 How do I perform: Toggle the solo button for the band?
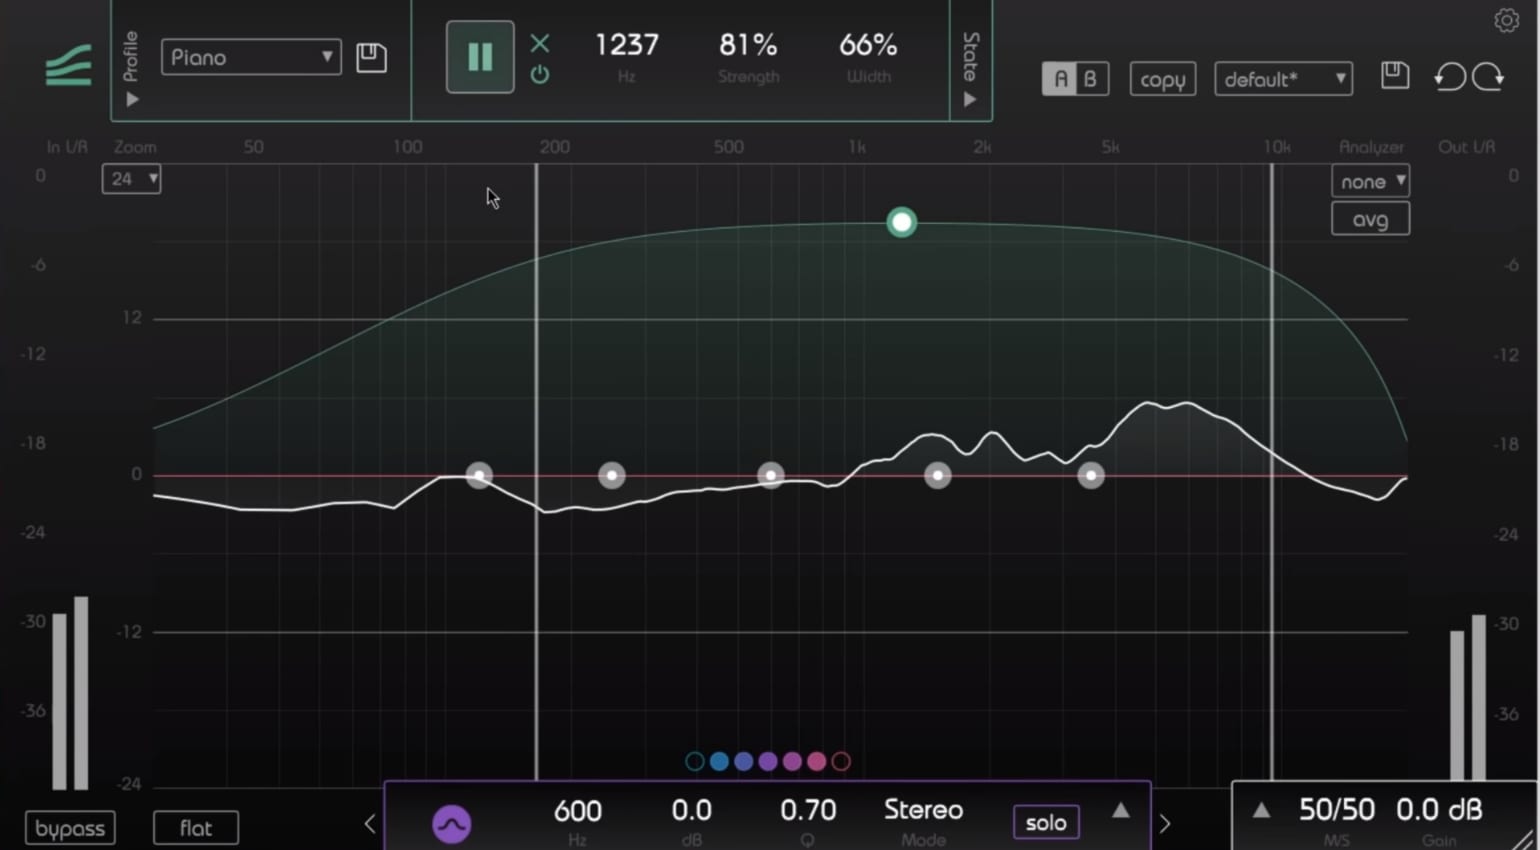(x=1046, y=822)
